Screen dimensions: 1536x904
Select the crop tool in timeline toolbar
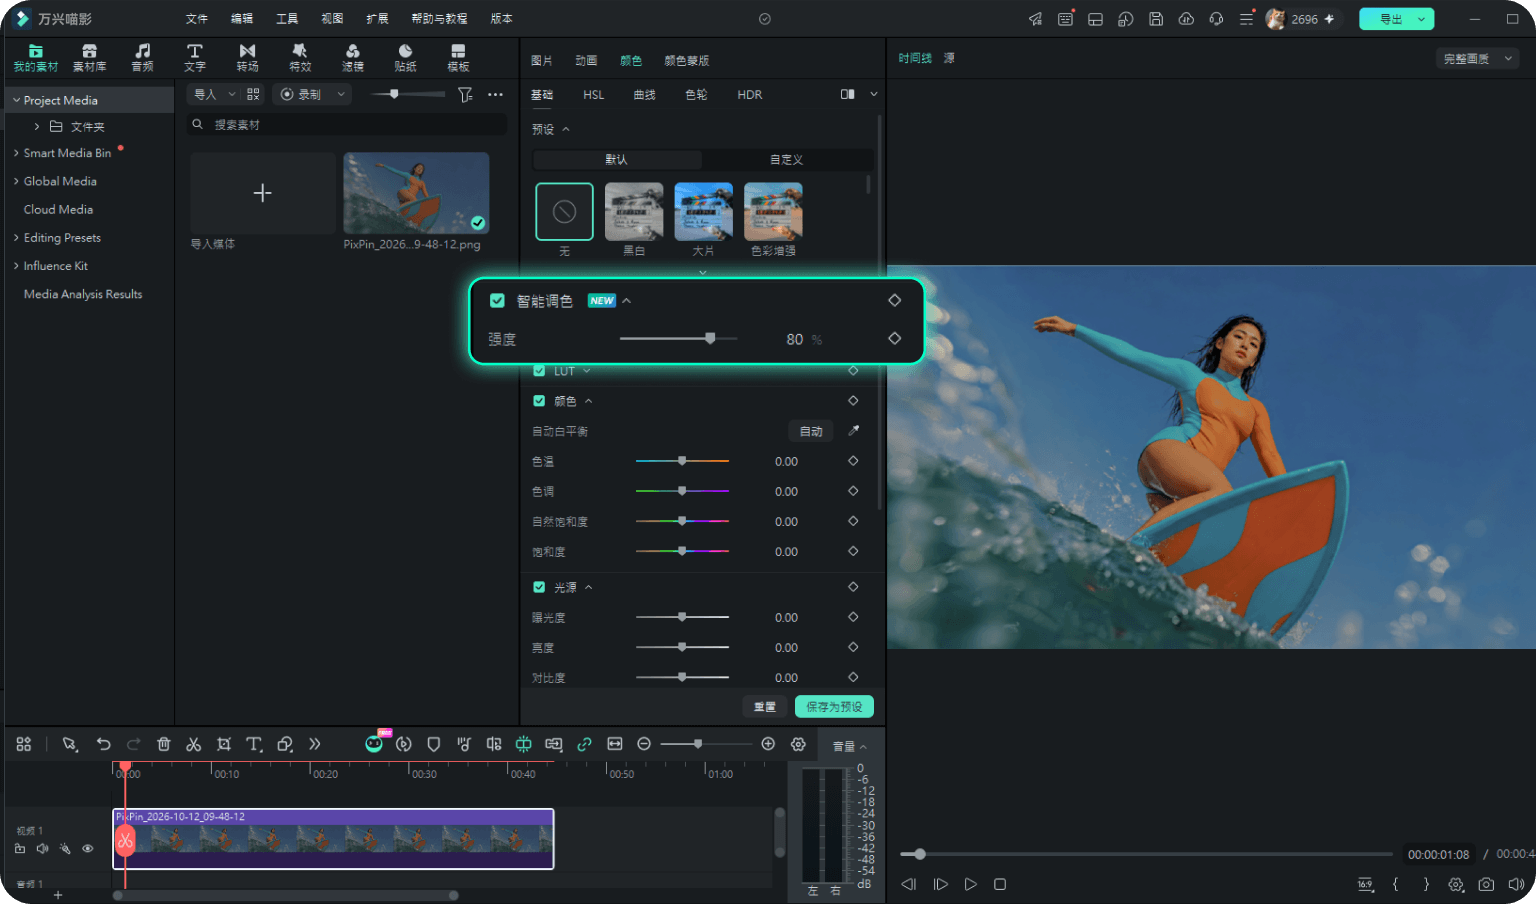(224, 744)
